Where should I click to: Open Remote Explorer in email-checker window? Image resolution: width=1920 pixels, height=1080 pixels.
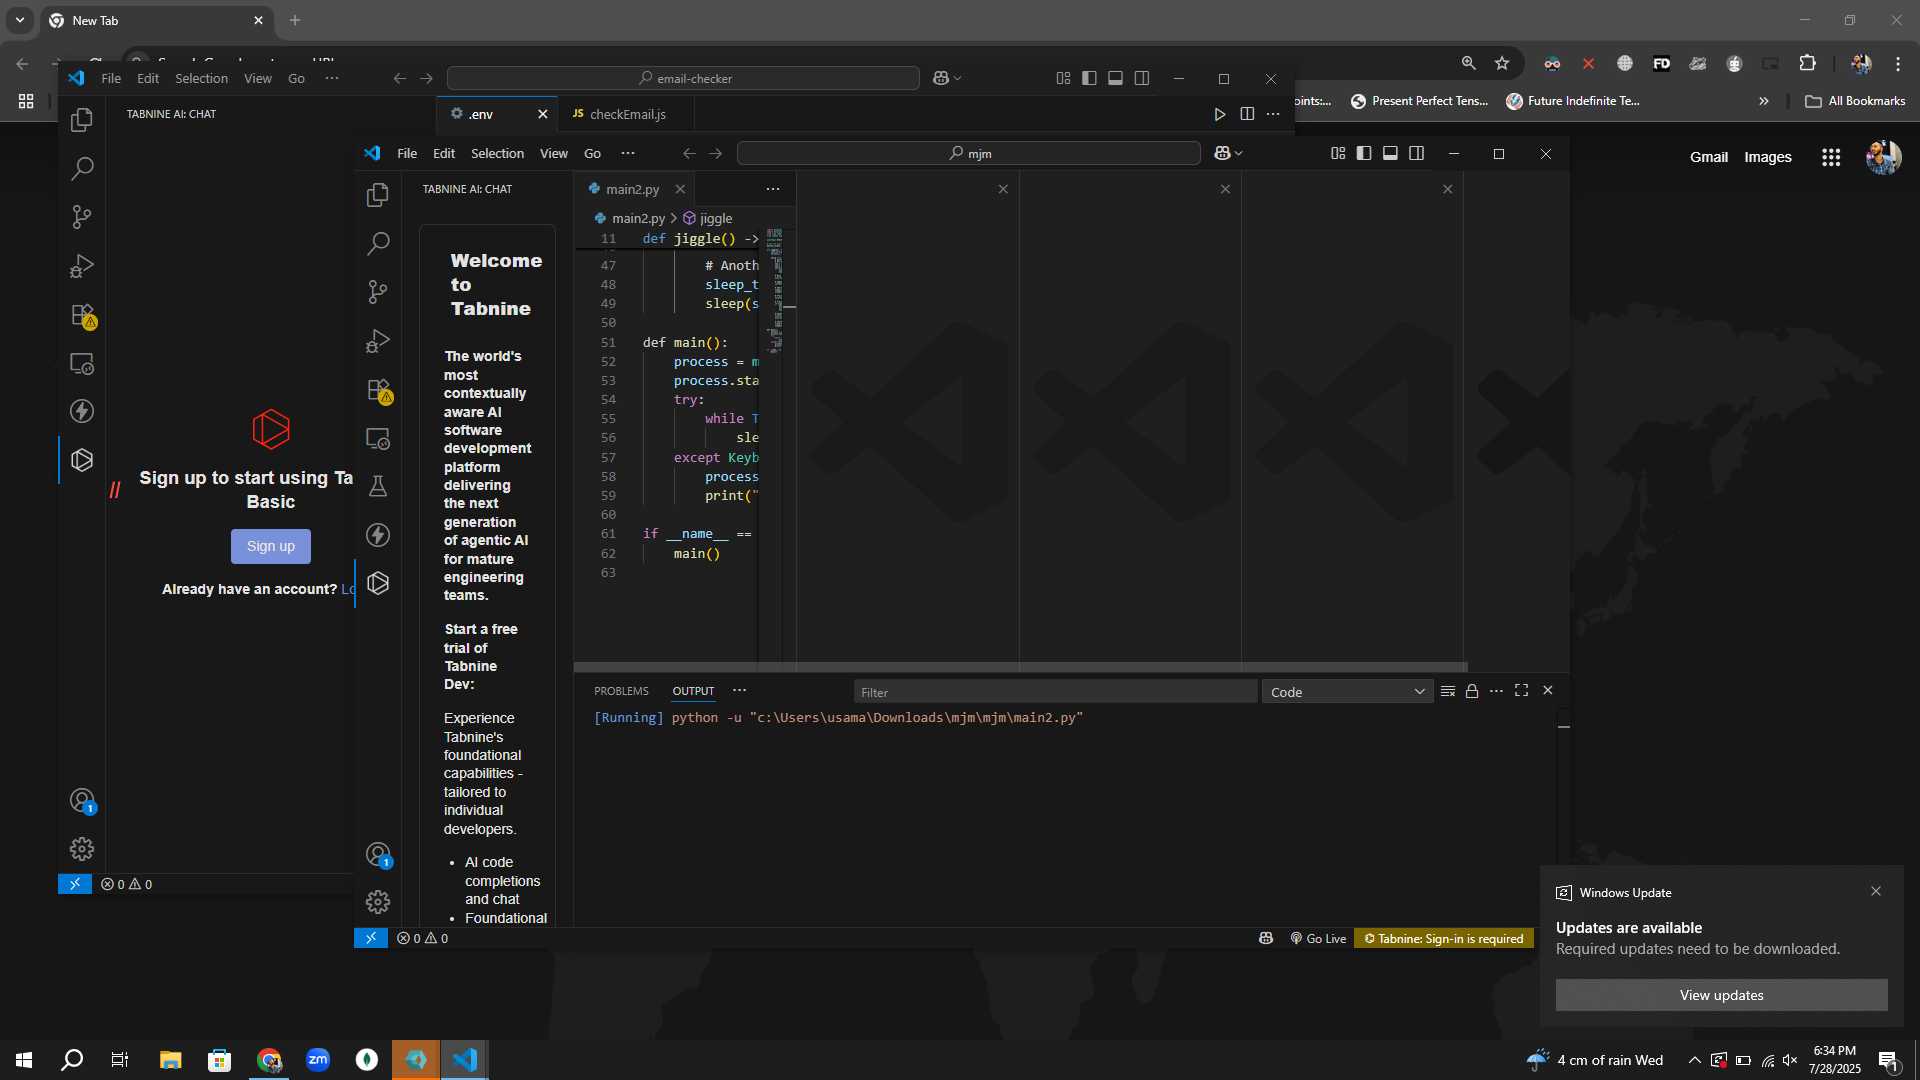82,364
